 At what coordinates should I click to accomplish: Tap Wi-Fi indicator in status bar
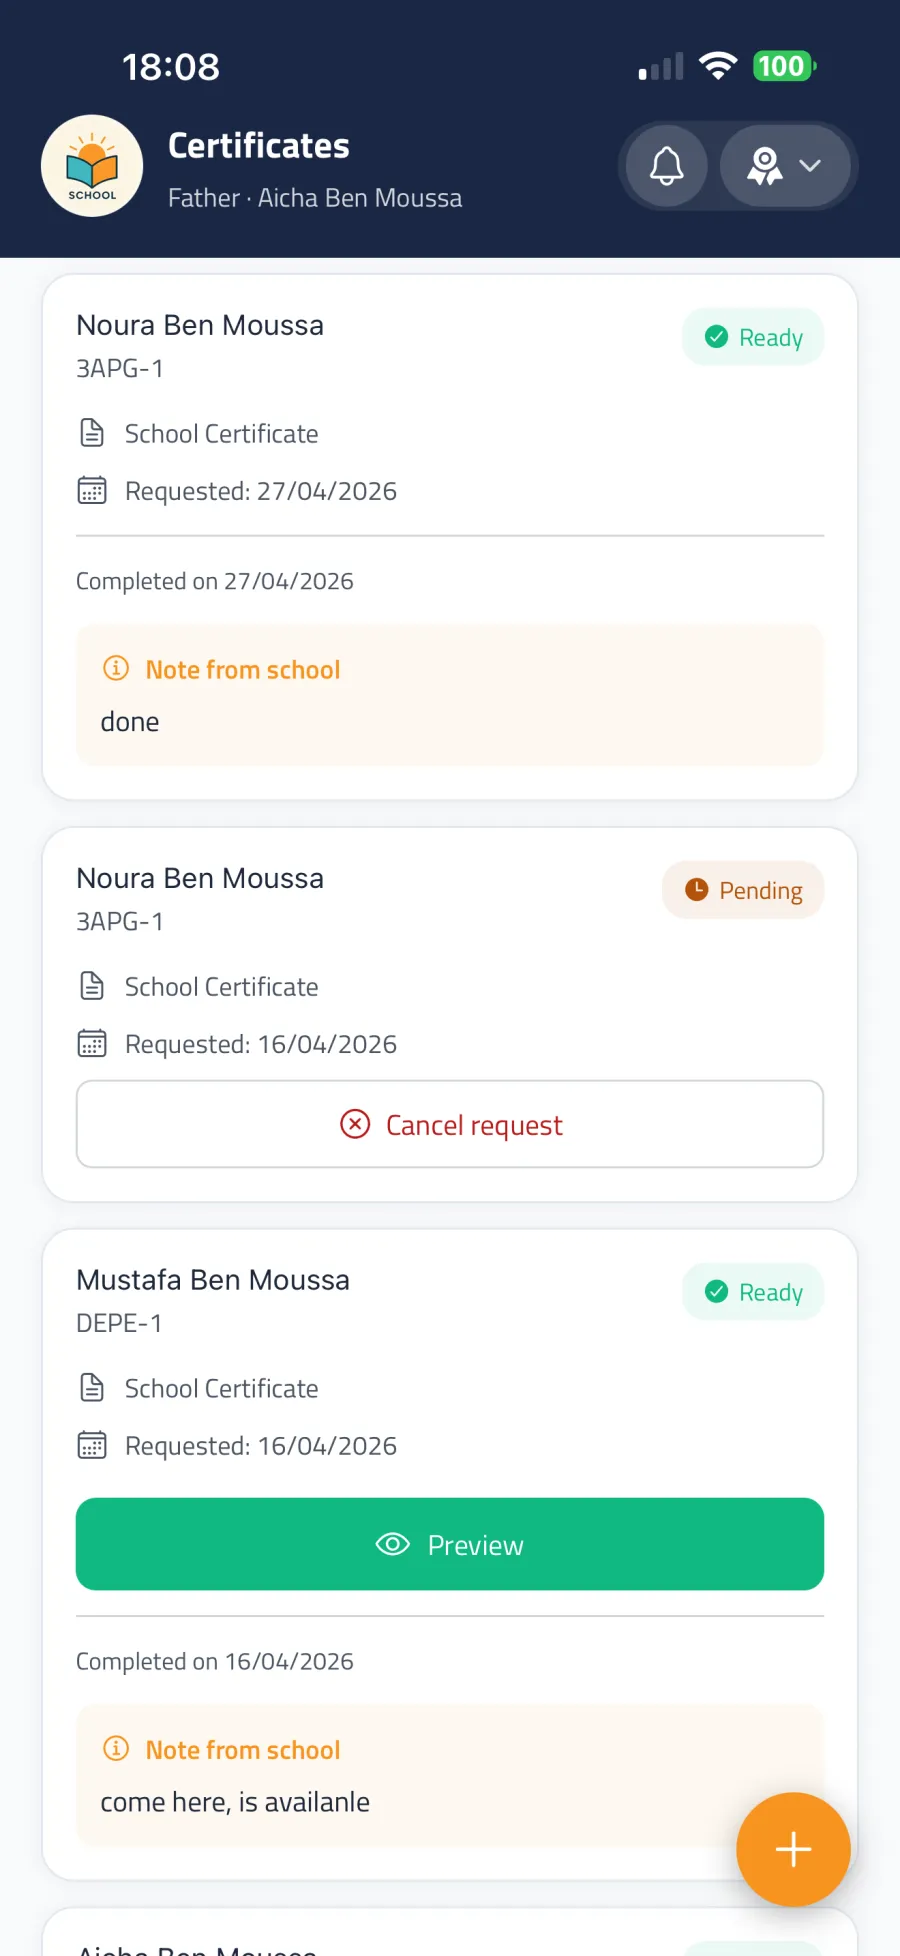tap(718, 66)
